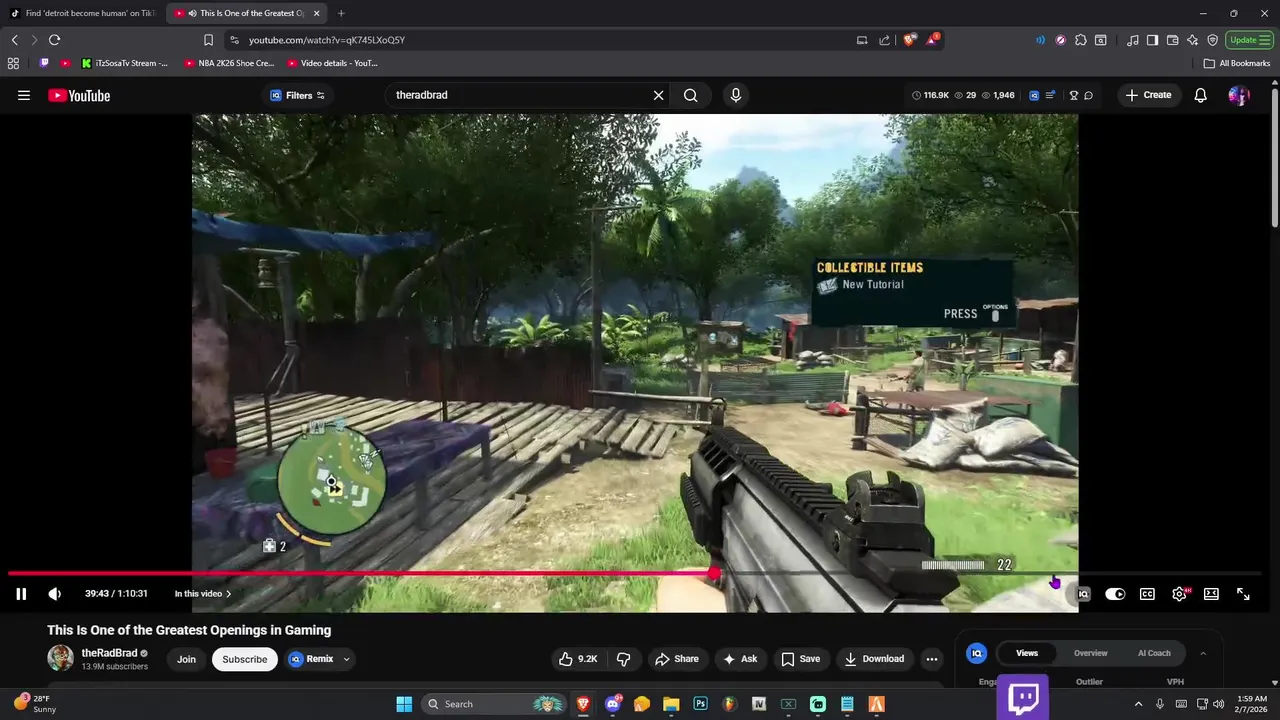Go to the YouTube home logo
Screen dimensions: 1280x720
point(79,95)
